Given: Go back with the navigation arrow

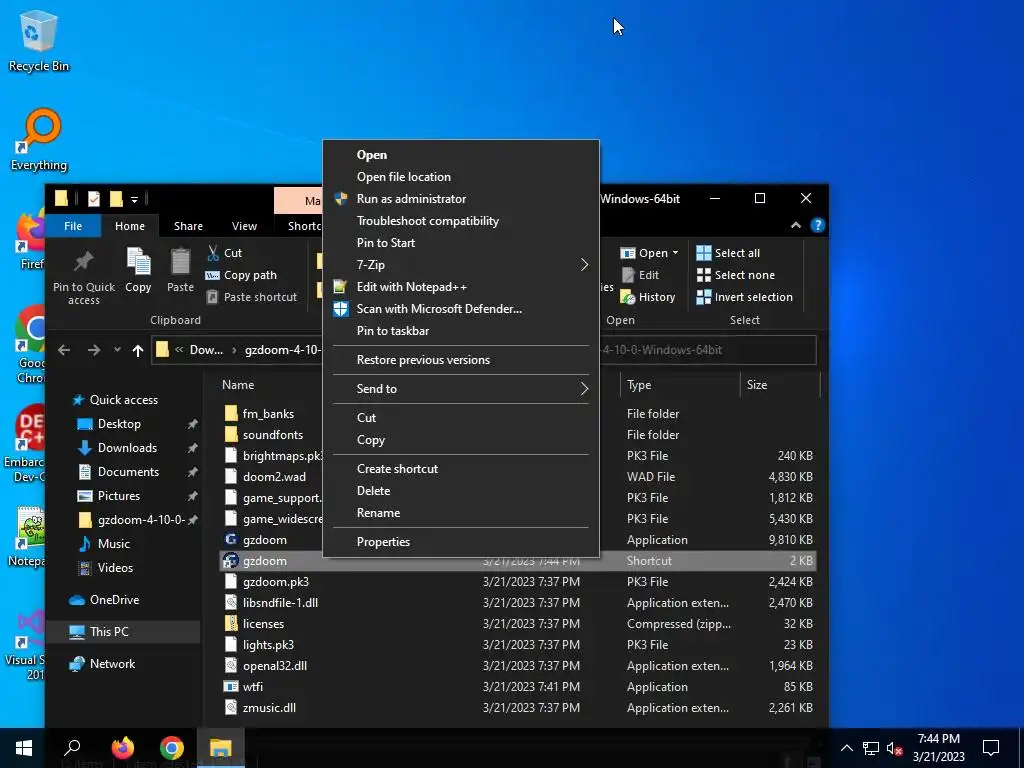Looking at the screenshot, I should [x=64, y=350].
